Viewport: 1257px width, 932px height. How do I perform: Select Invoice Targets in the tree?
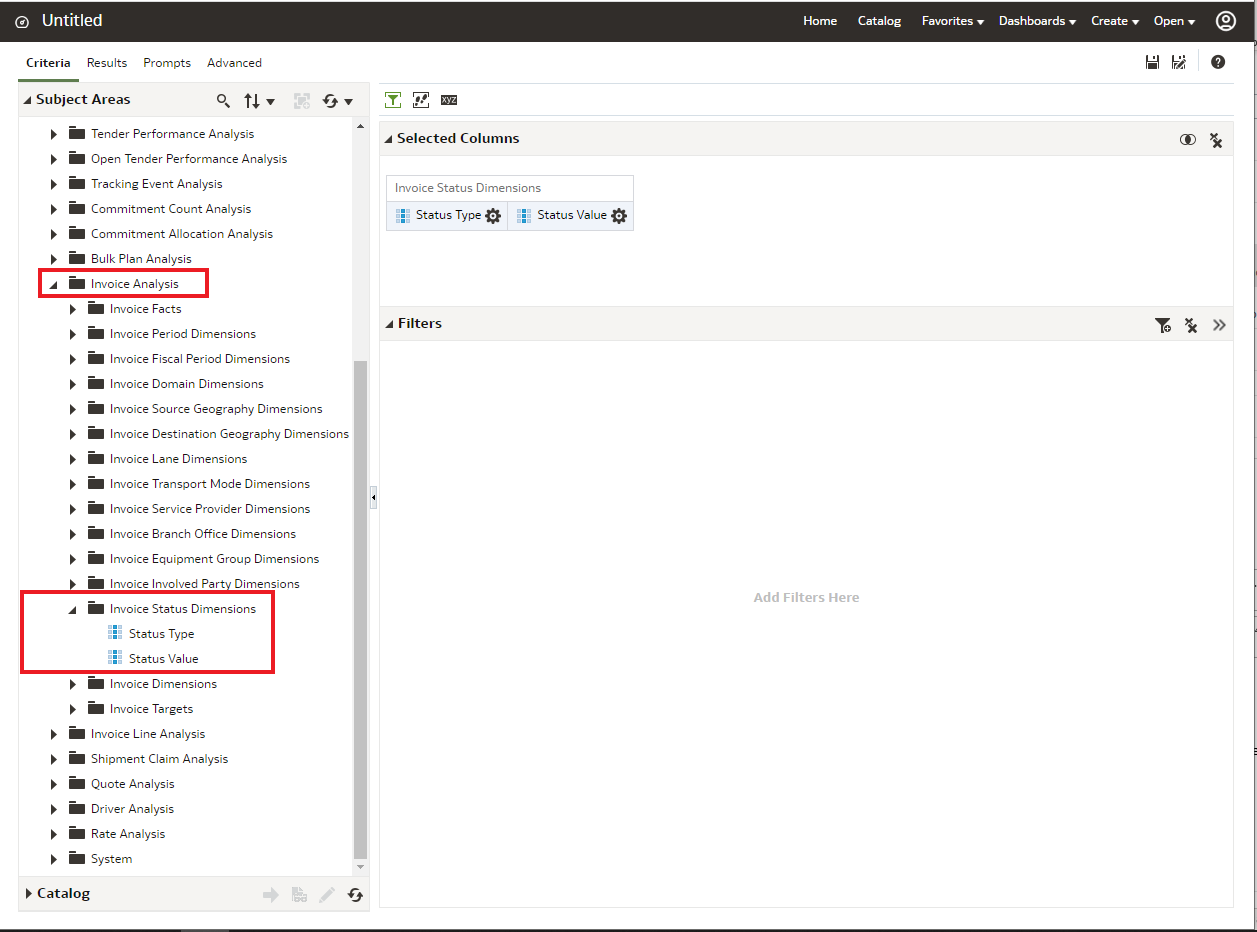click(x=151, y=709)
